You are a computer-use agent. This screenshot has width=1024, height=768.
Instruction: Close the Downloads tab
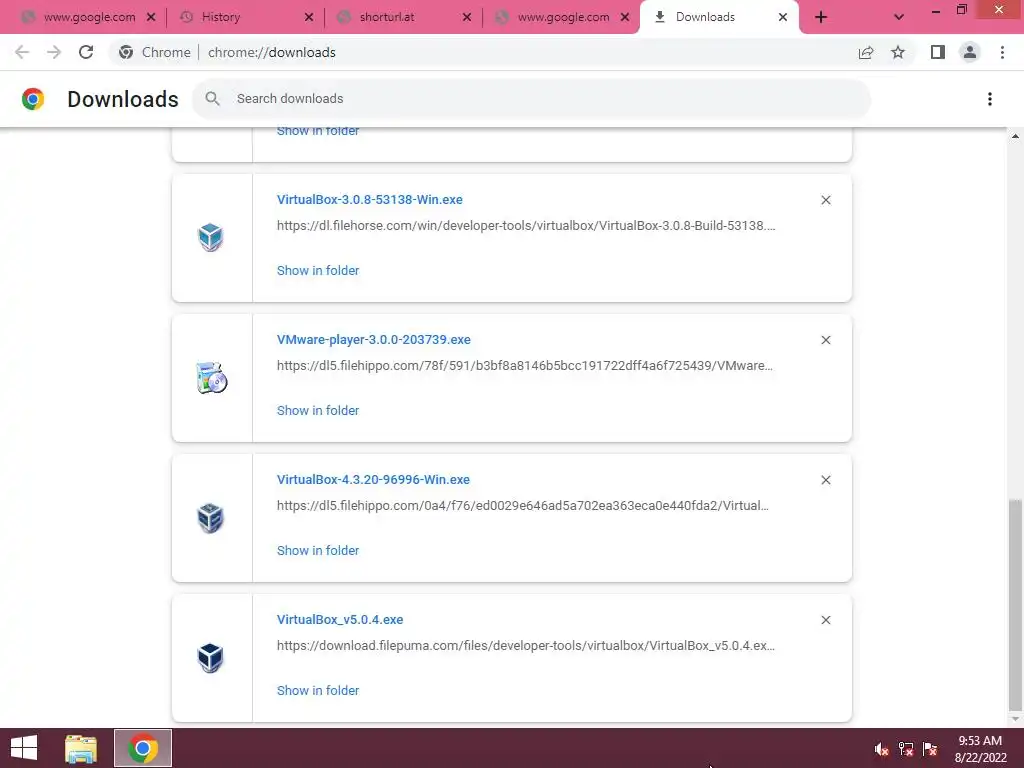tap(783, 18)
